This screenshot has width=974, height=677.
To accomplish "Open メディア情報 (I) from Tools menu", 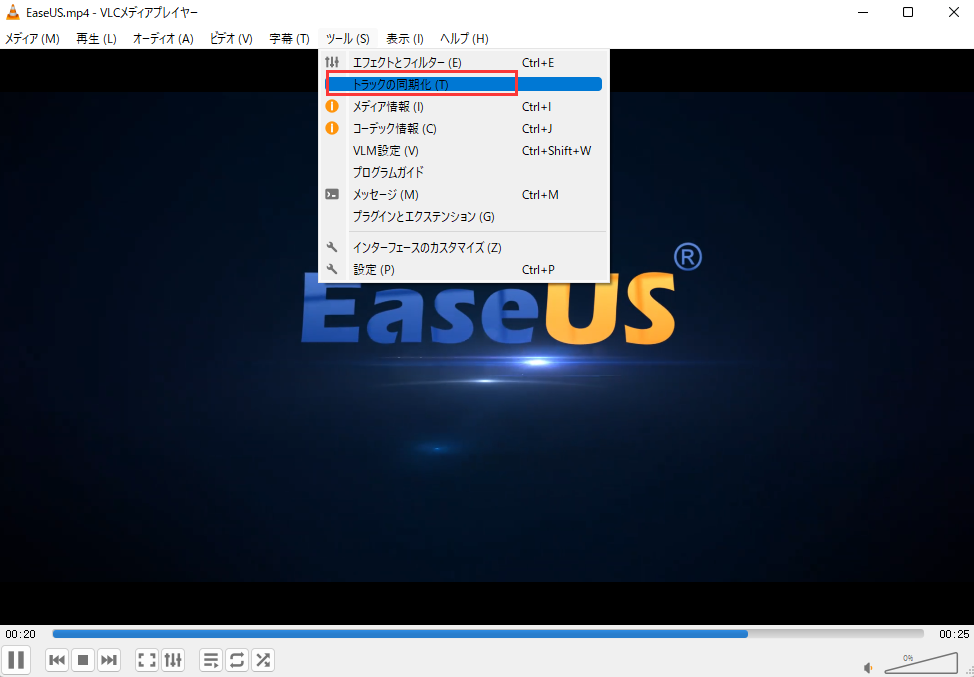I will point(388,107).
